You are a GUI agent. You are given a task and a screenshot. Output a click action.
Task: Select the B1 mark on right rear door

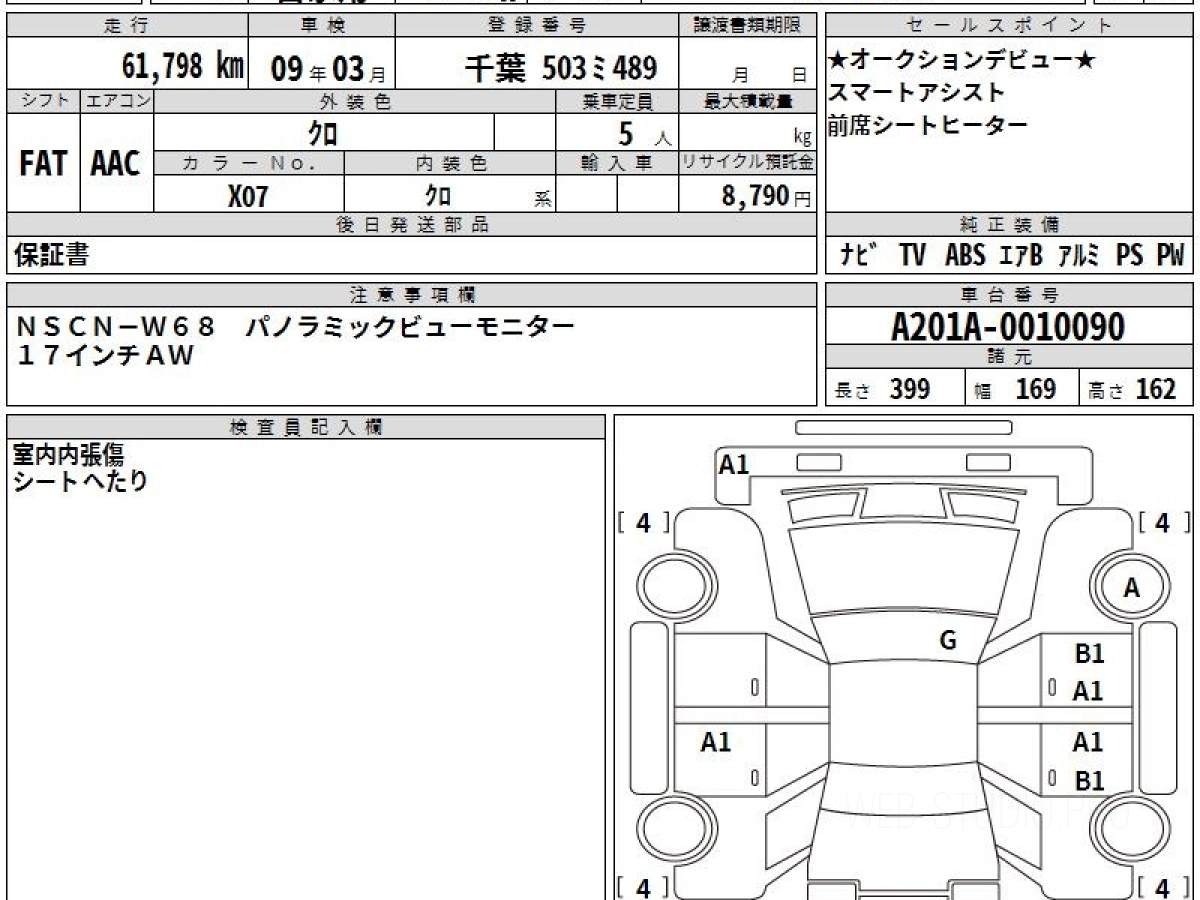pos(1089,781)
